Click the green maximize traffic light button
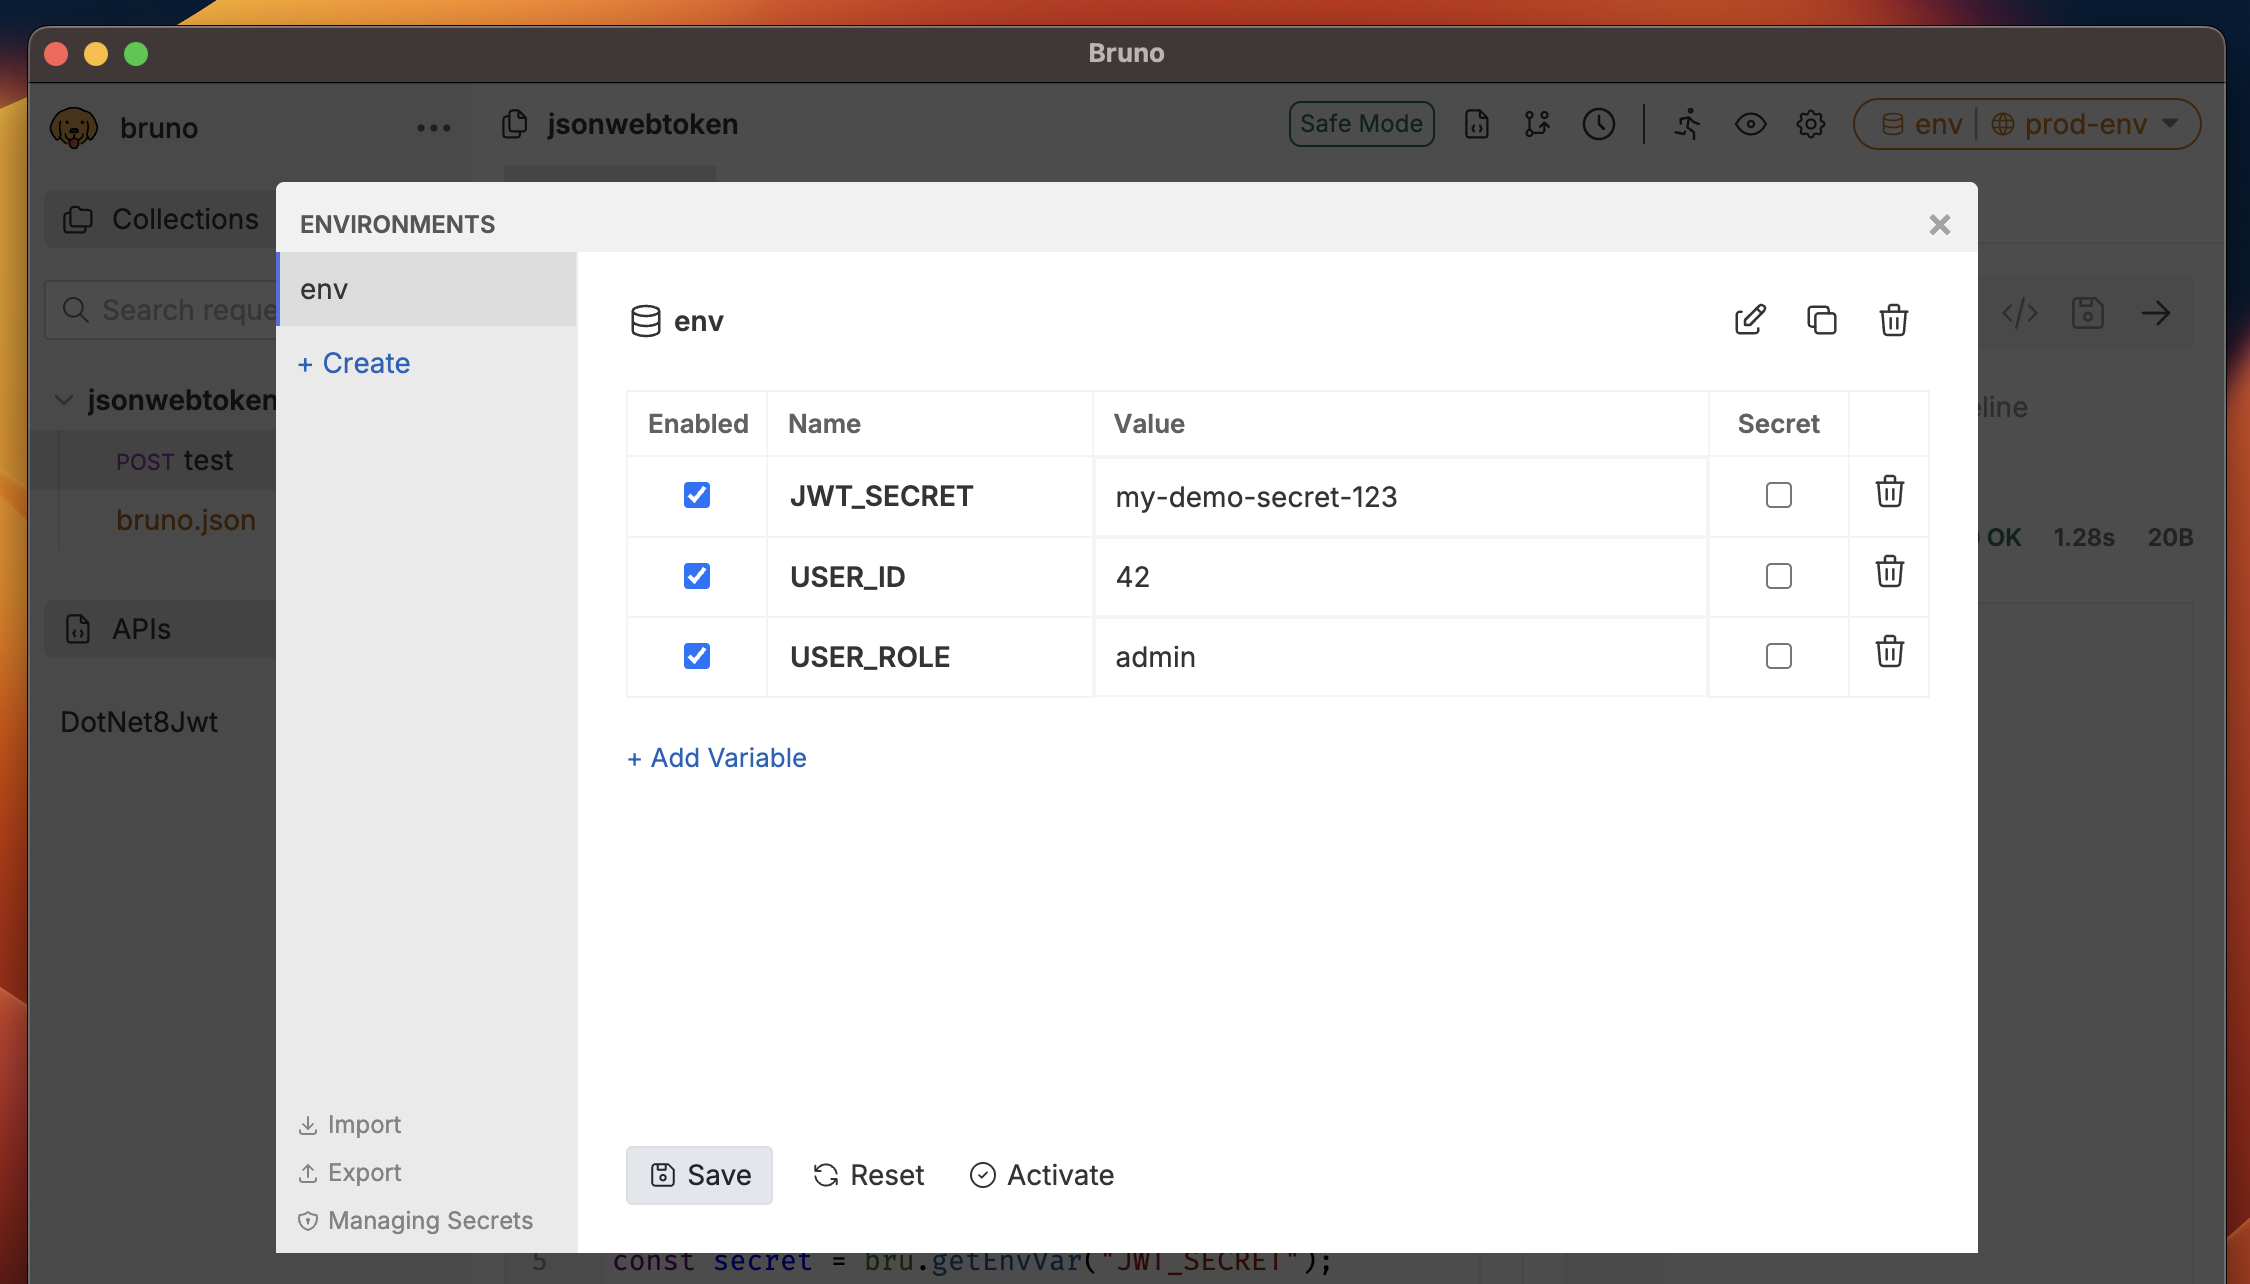Image resolution: width=2250 pixels, height=1284 pixels. pos(135,54)
